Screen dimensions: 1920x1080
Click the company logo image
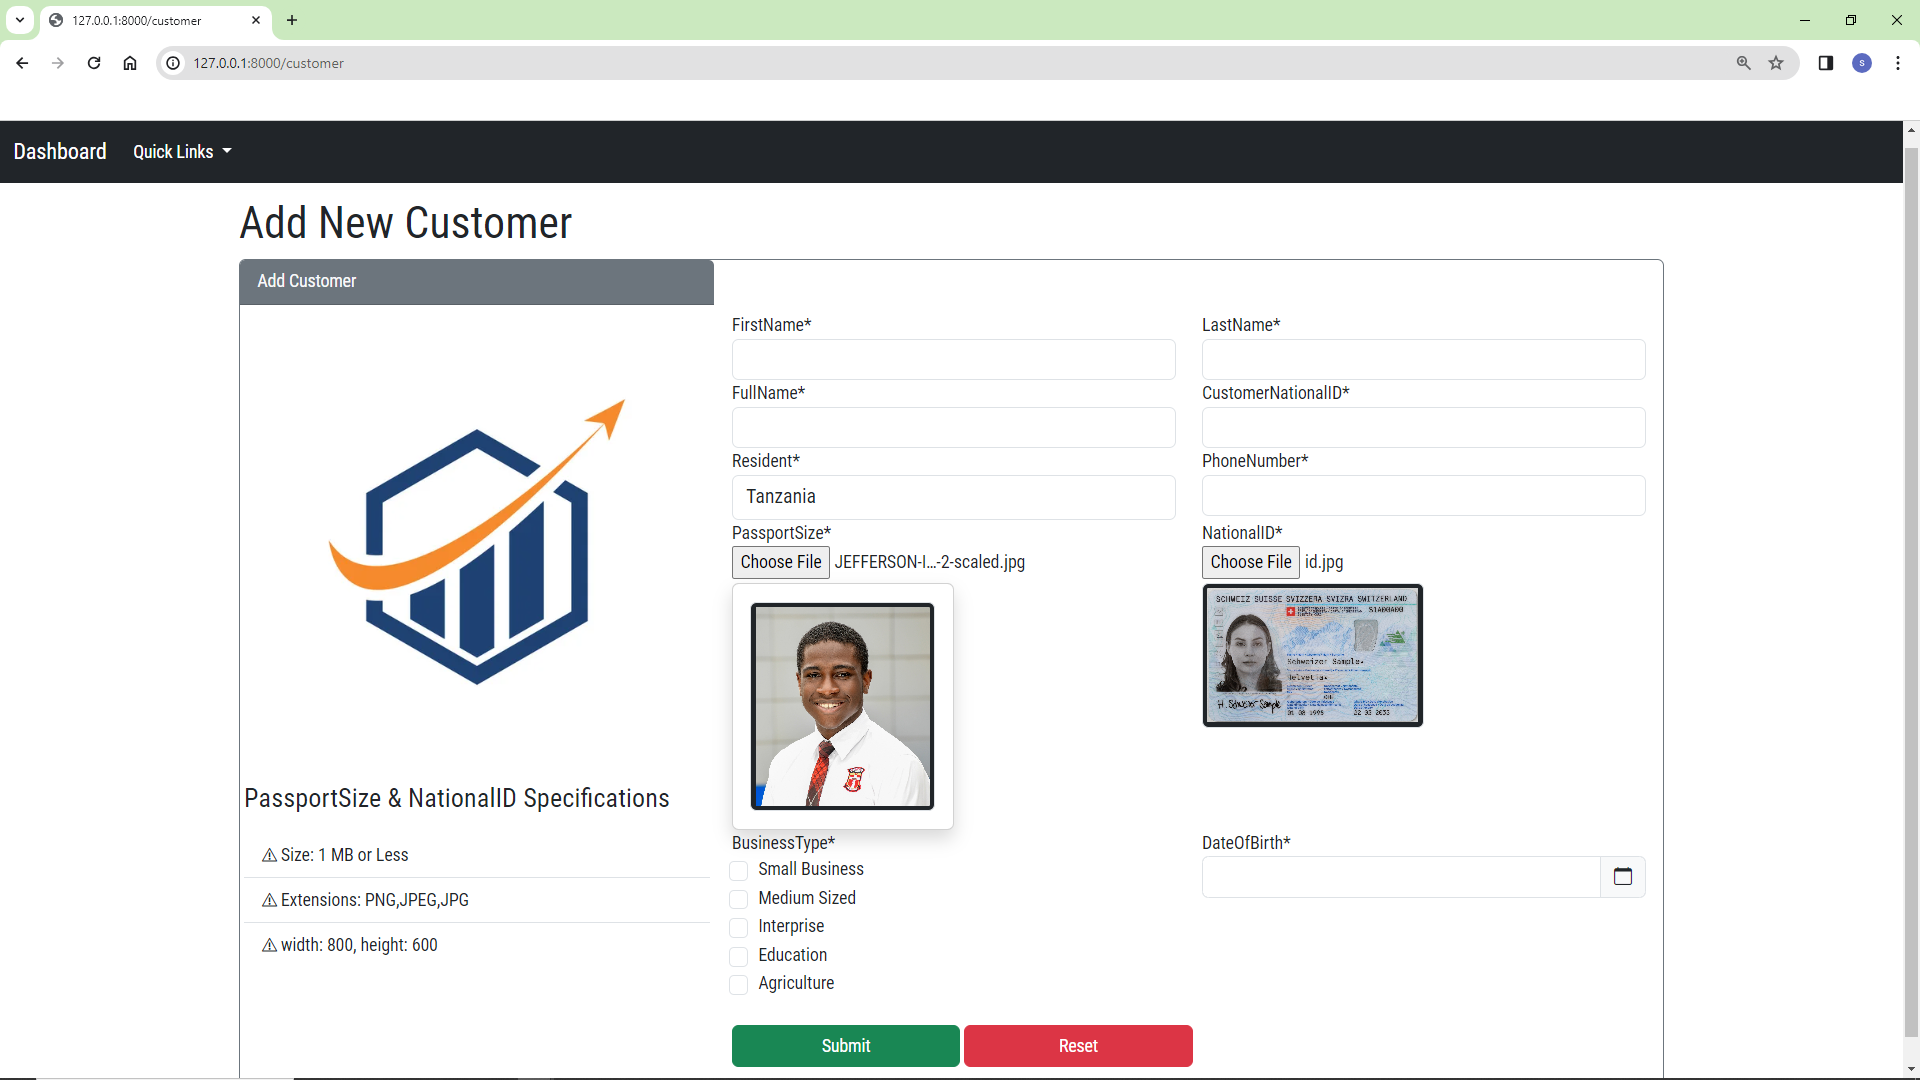coord(477,542)
